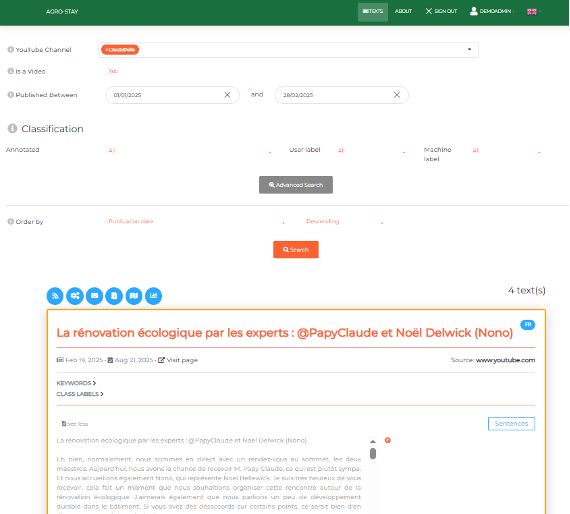
Task: Select the TEXTS tab in the navbar
Action: coord(373,12)
